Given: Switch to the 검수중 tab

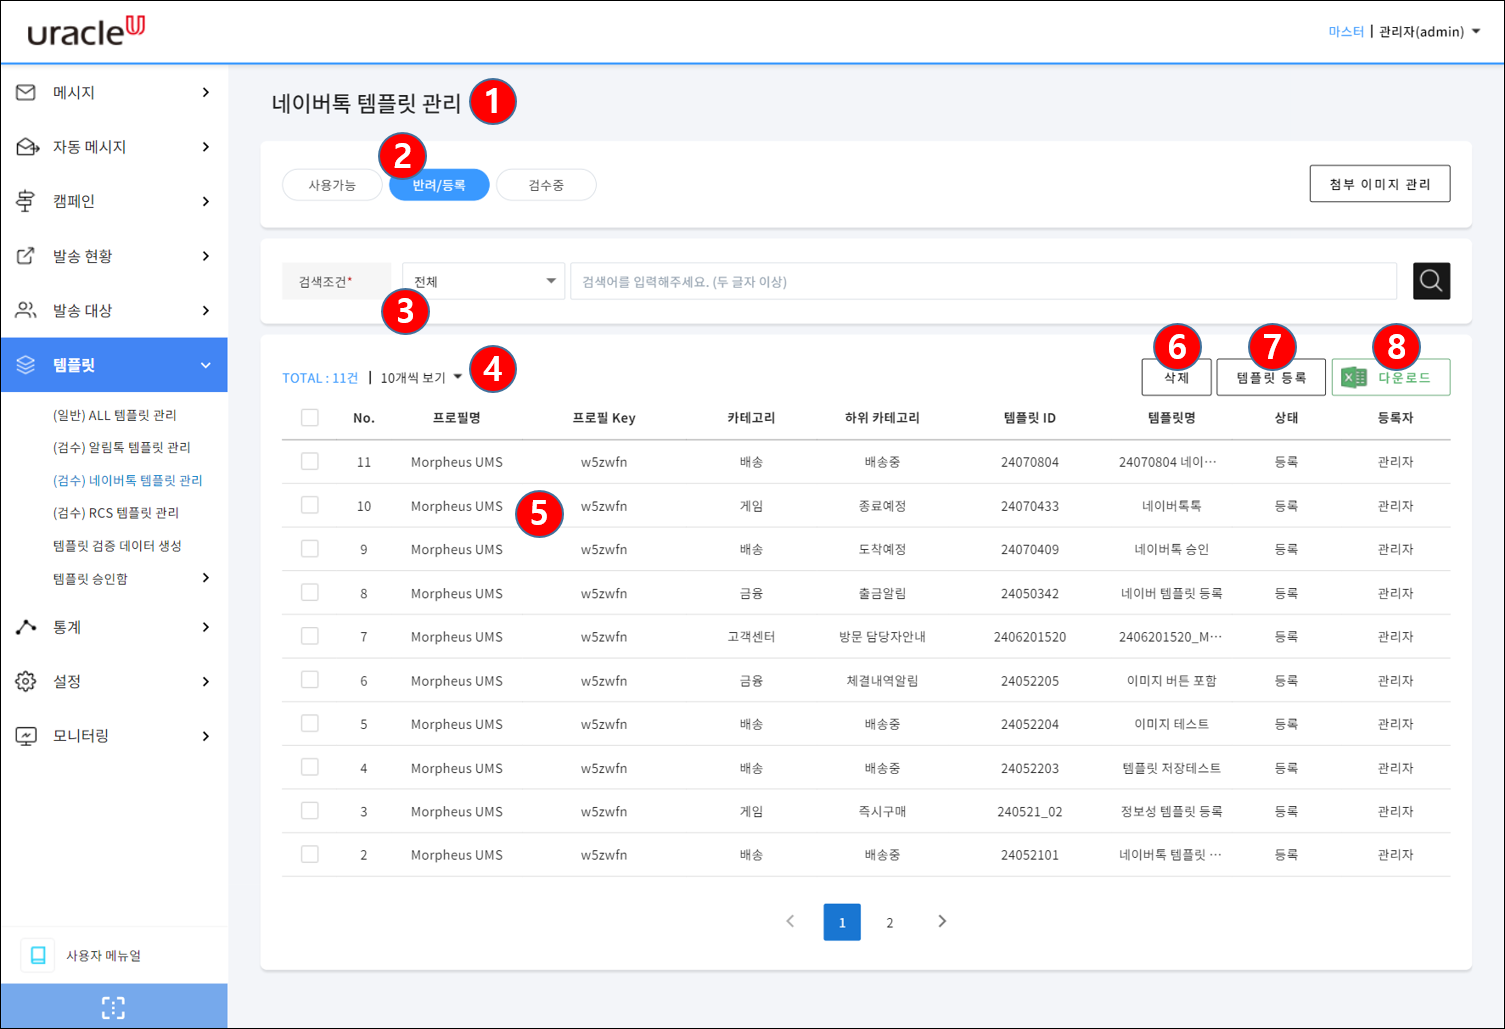Looking at the screenshot, I should click(x=546, y=185).
